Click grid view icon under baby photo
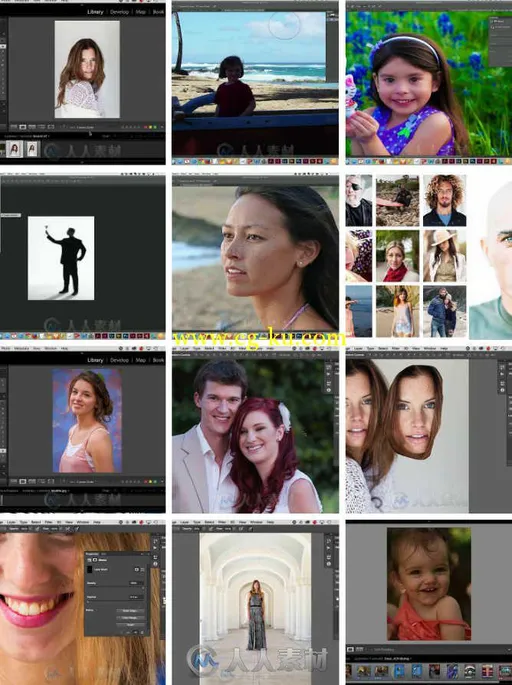The width and height of the screenshot is (512, 685). [360, 649]
